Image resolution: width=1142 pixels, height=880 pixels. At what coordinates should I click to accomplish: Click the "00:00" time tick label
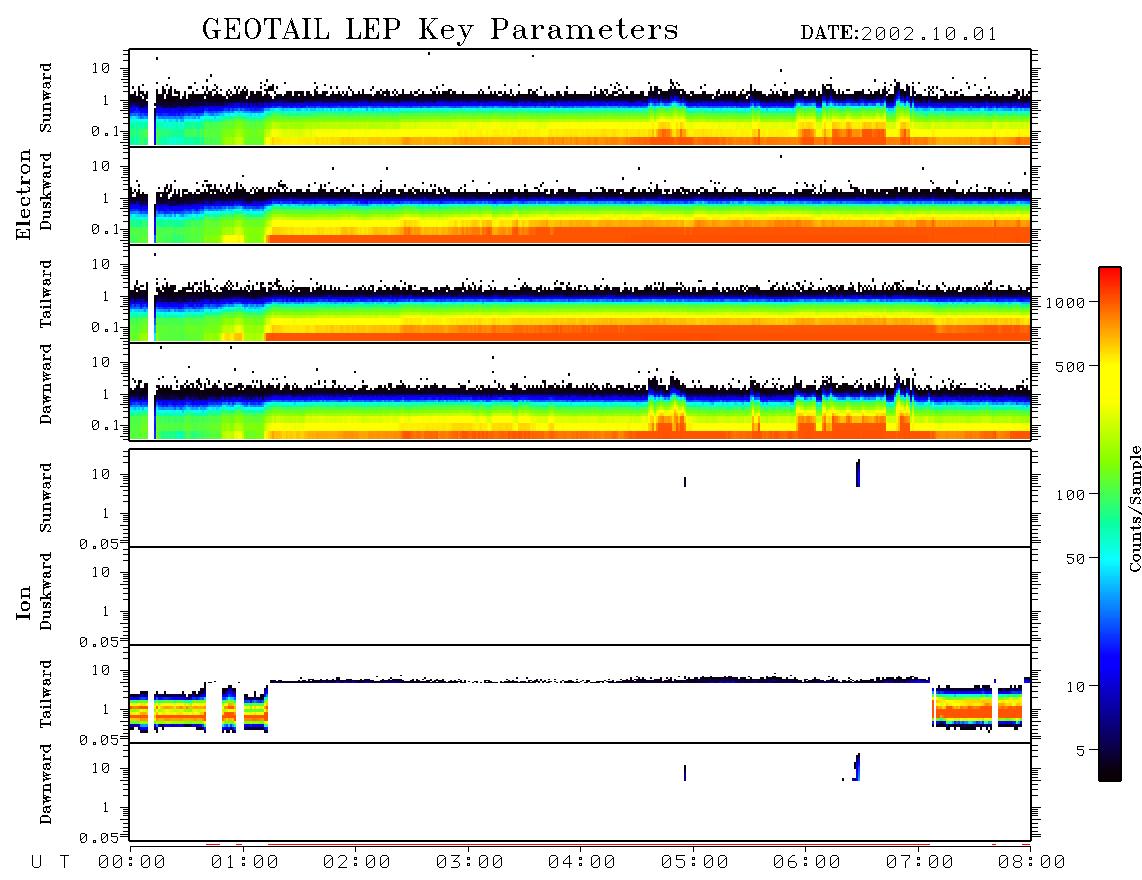(132, 863)
